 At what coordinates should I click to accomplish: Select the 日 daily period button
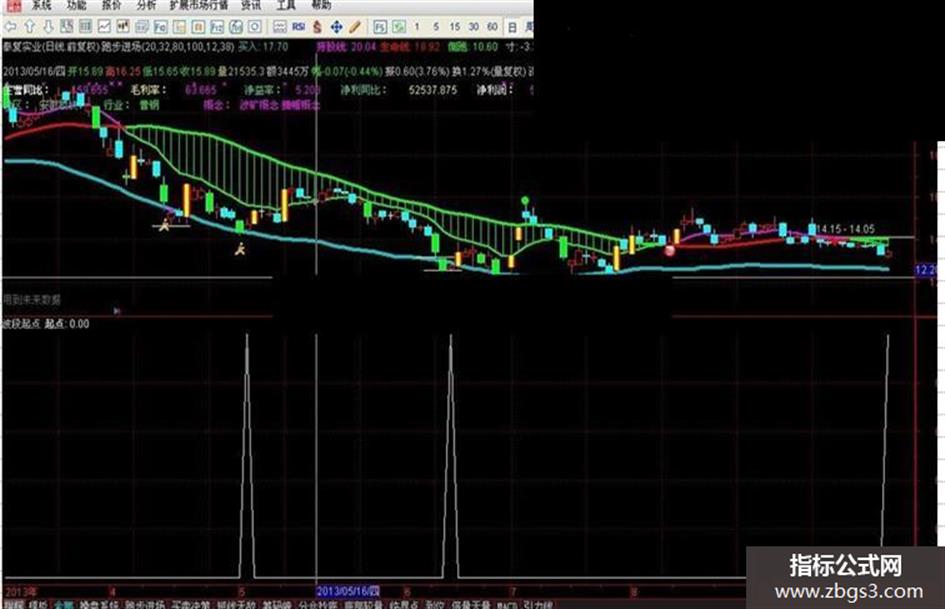pos(512,27)
